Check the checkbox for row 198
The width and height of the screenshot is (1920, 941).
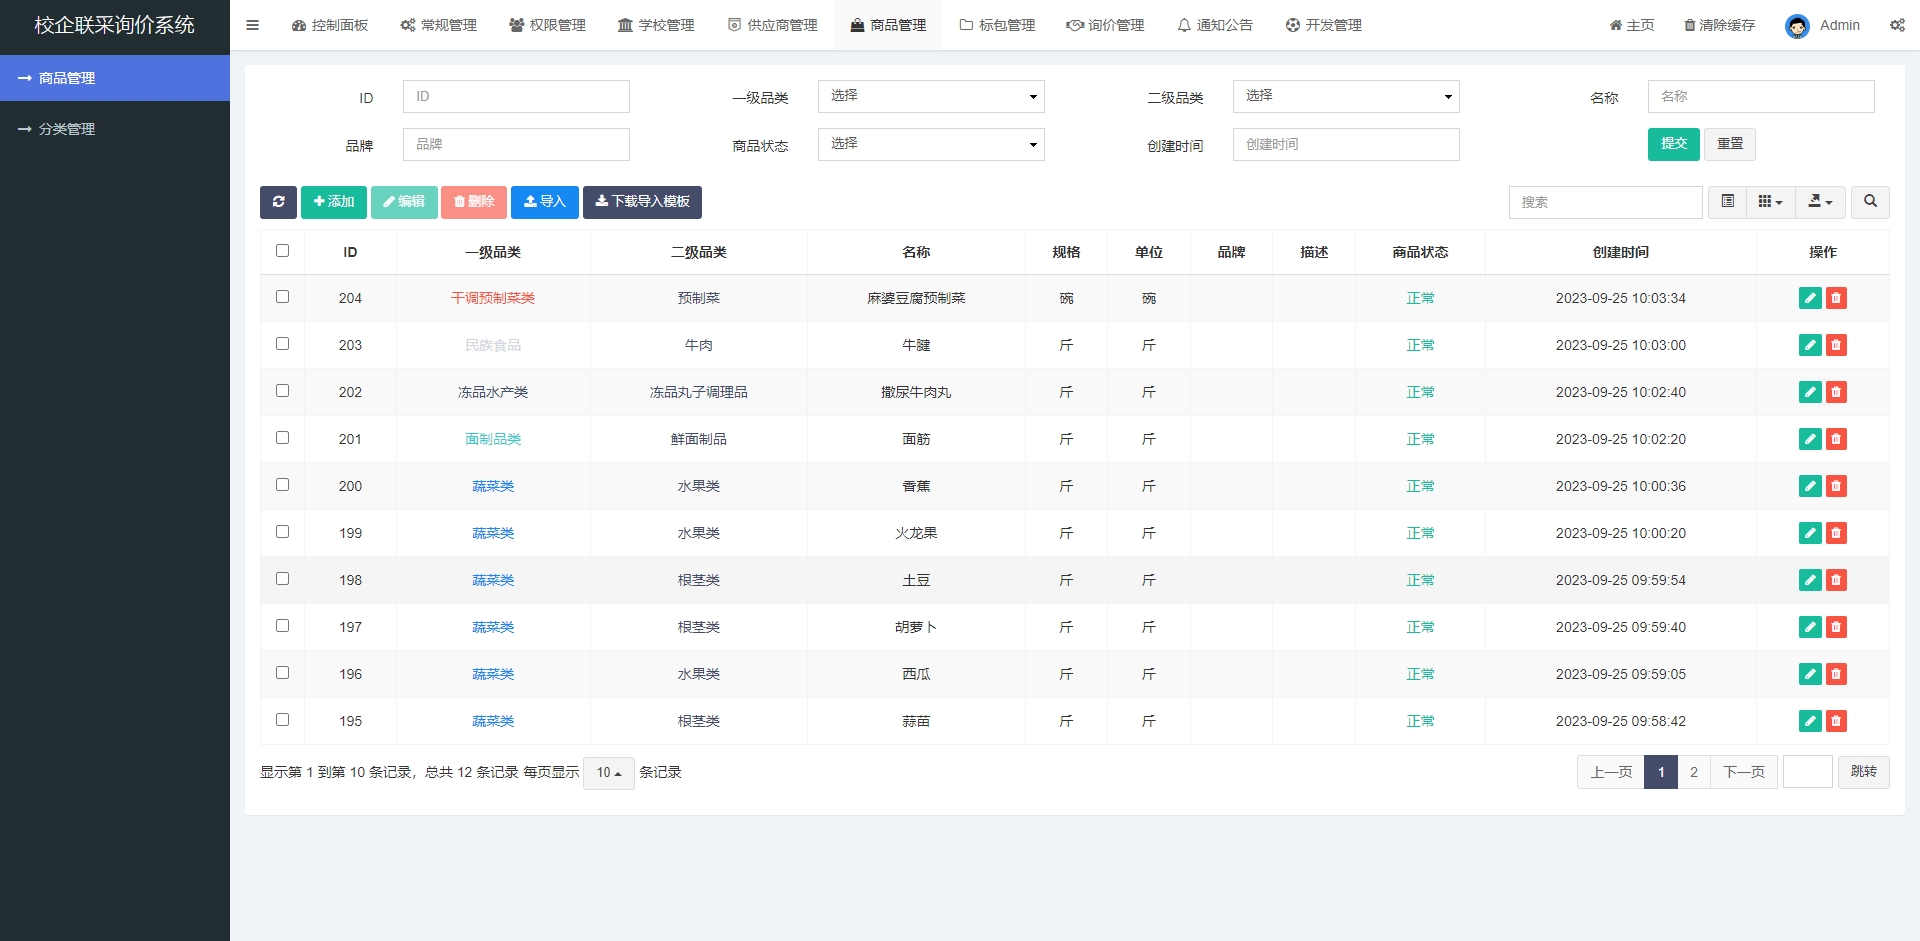[x=282, y=579]
